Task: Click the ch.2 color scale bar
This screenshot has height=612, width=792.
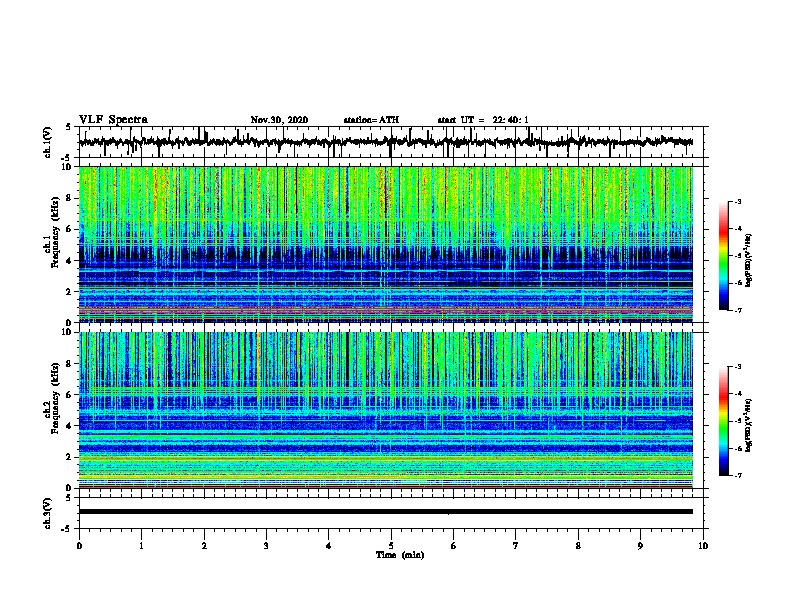Action: coord(724,421)
